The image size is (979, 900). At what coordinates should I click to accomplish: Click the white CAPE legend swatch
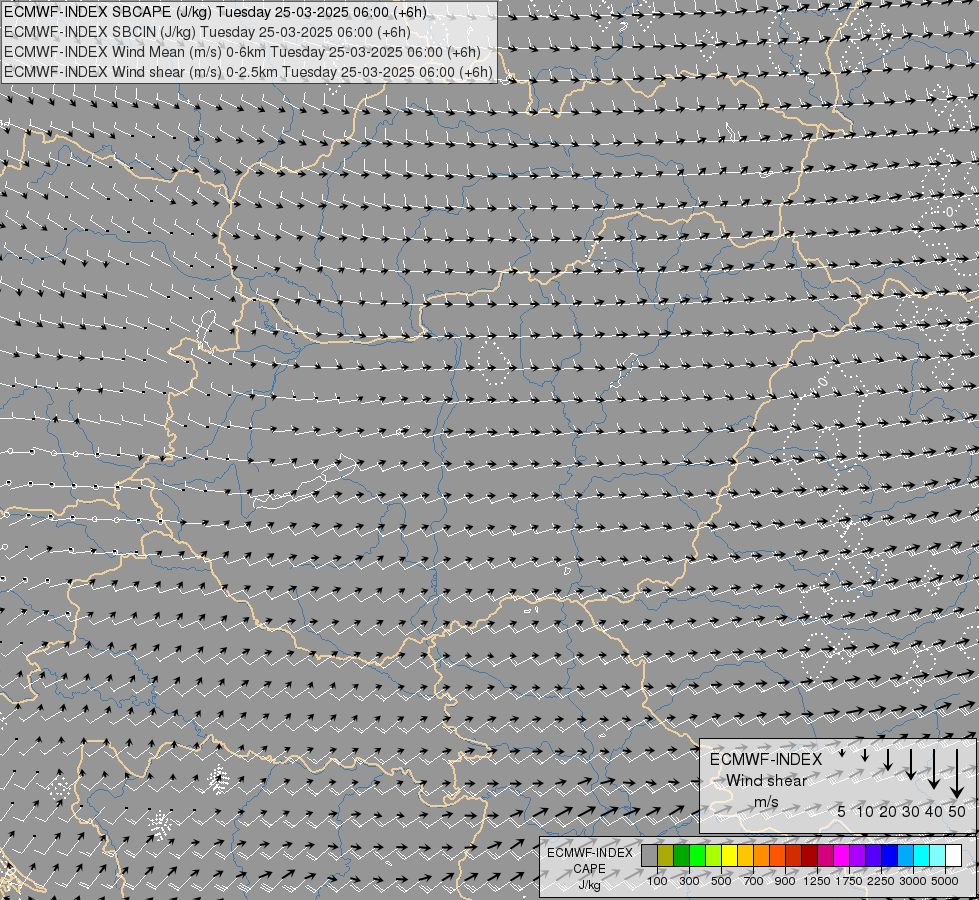coord(953,856)
